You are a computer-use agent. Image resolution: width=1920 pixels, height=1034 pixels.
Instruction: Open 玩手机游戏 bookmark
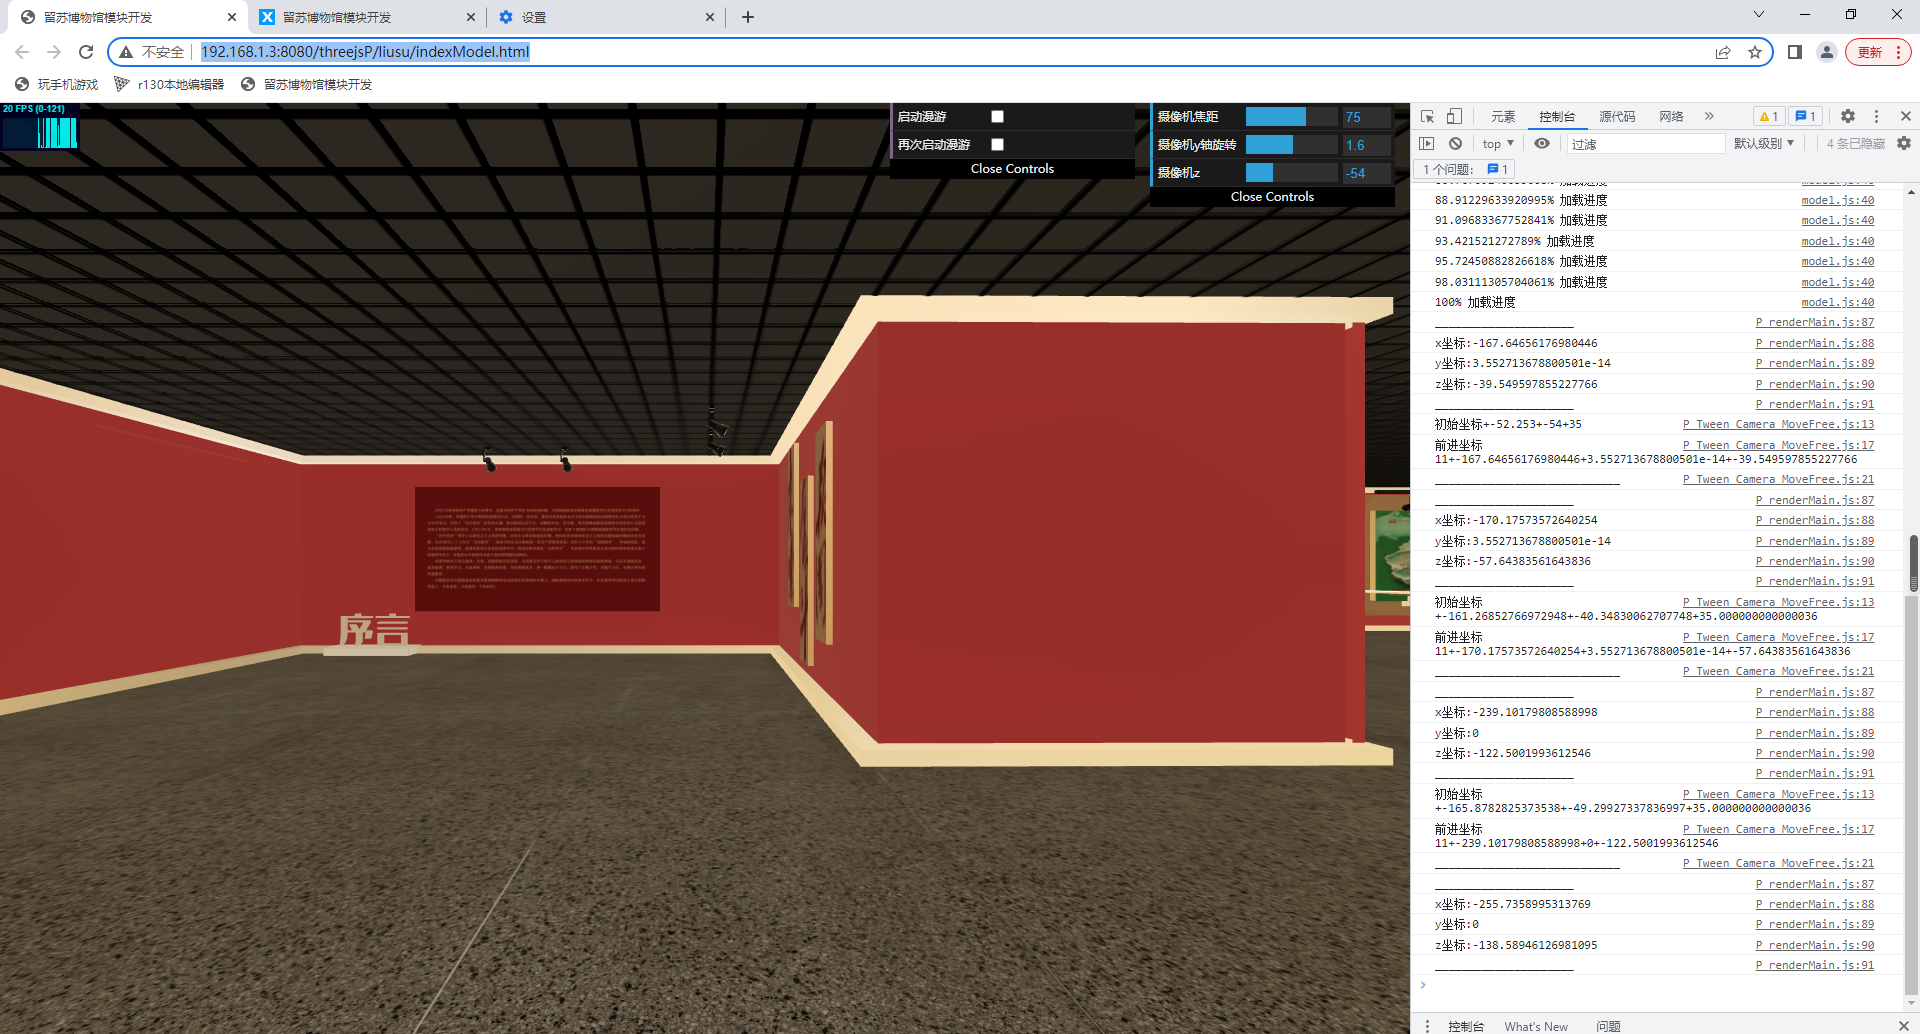click(57, 84)
